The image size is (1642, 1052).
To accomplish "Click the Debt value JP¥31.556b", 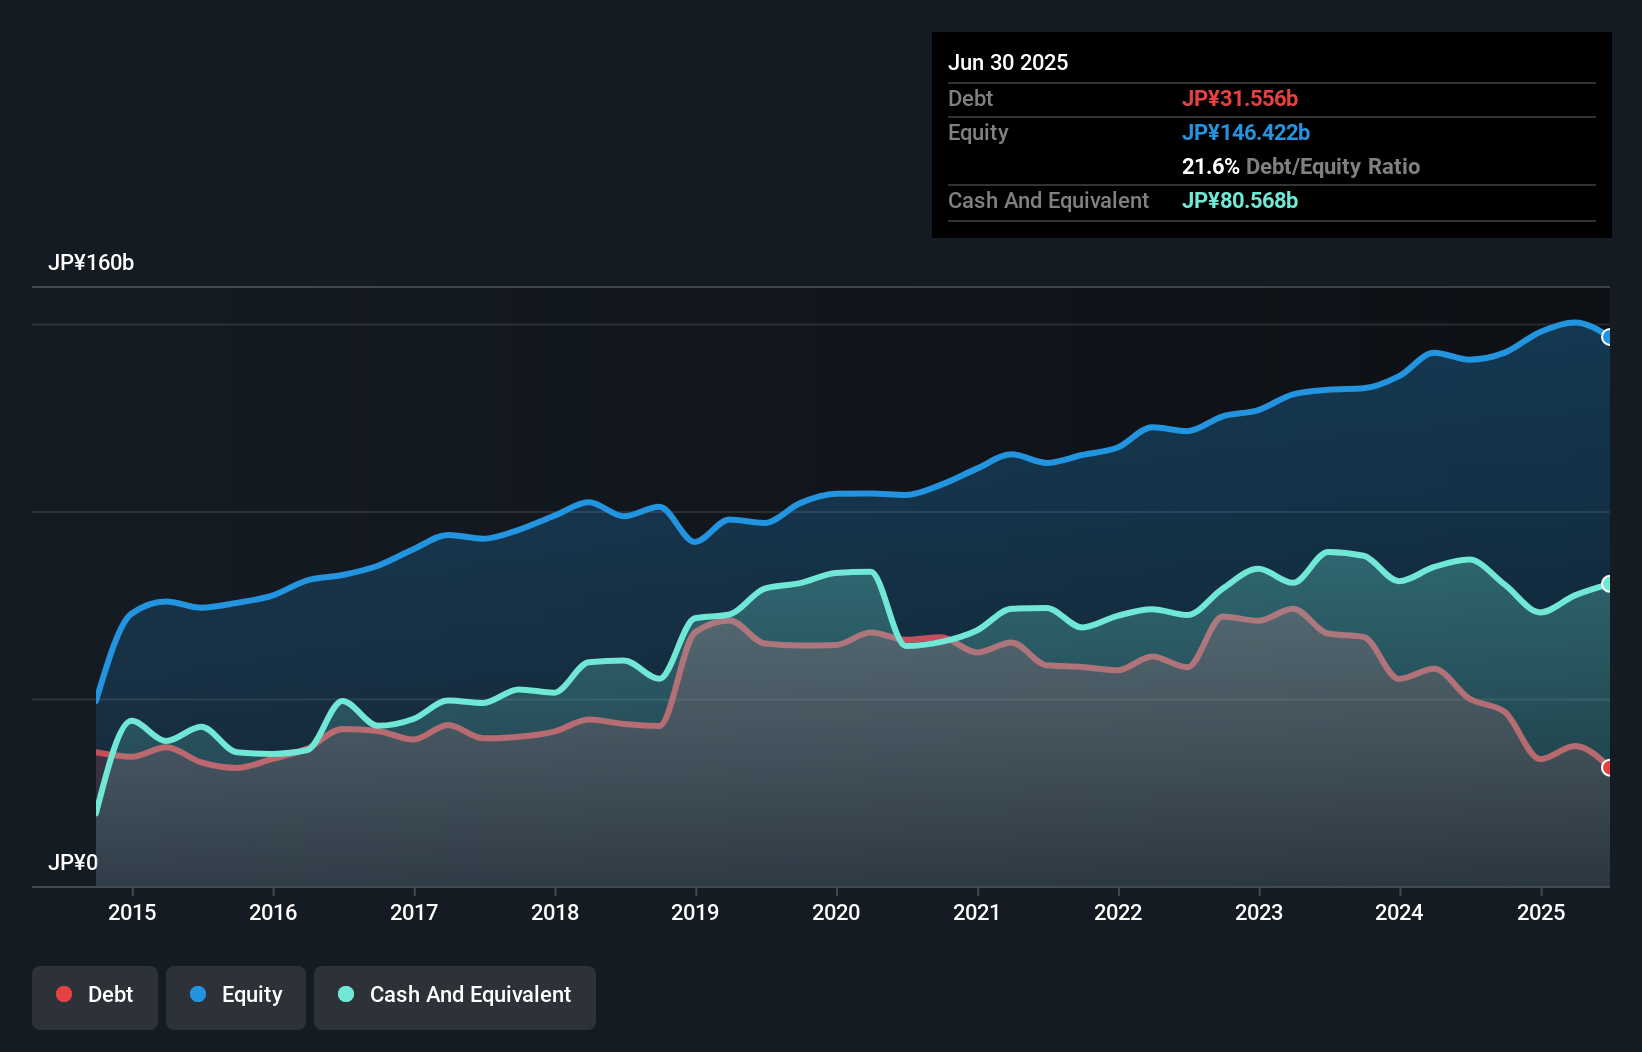I will 1240,98.
